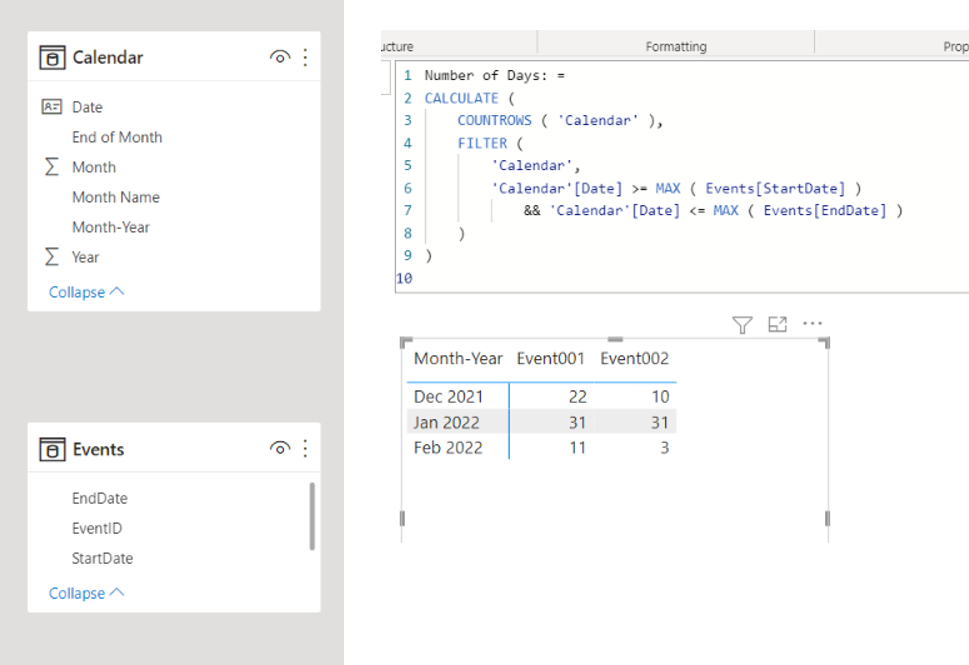Select the Feb 2022 row label
This screenshot has height=665, width=969.
coord(448,448)
